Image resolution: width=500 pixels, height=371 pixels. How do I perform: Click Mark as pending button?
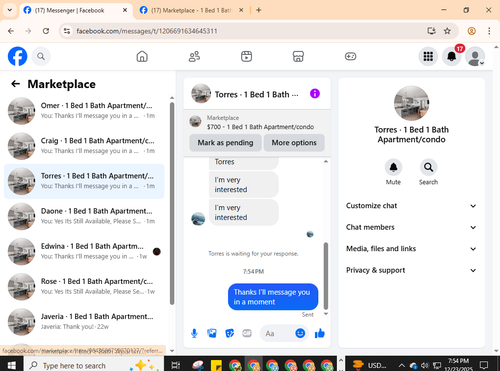click(225, 143)
